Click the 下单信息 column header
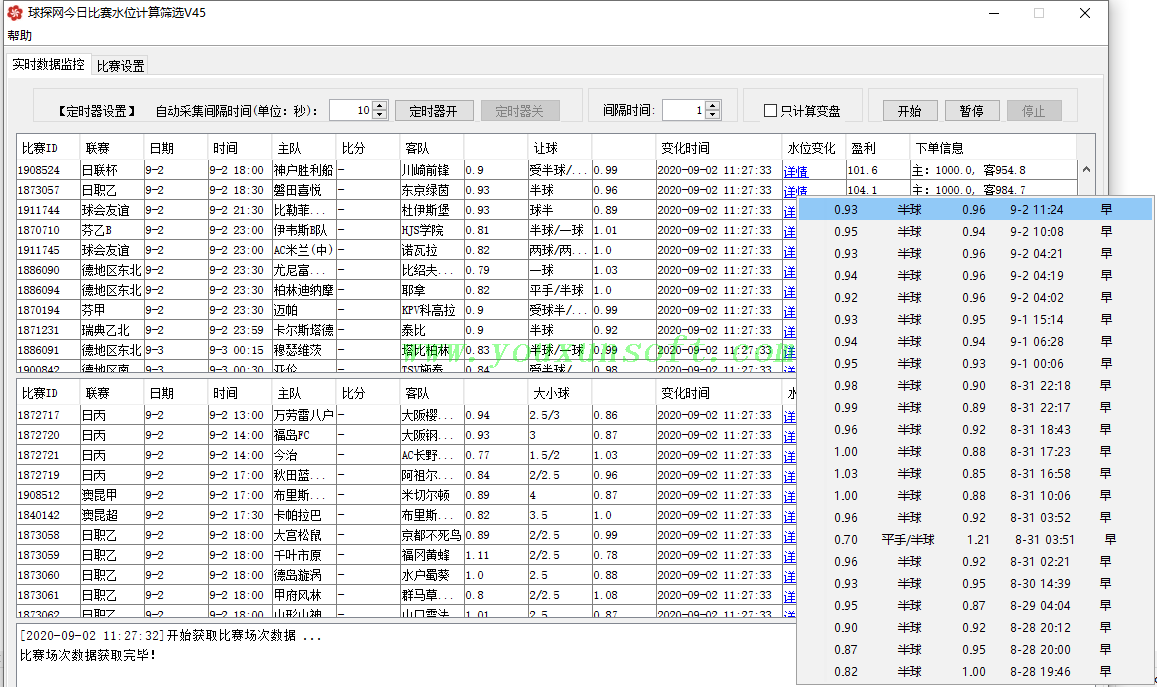 coord(992,148)
